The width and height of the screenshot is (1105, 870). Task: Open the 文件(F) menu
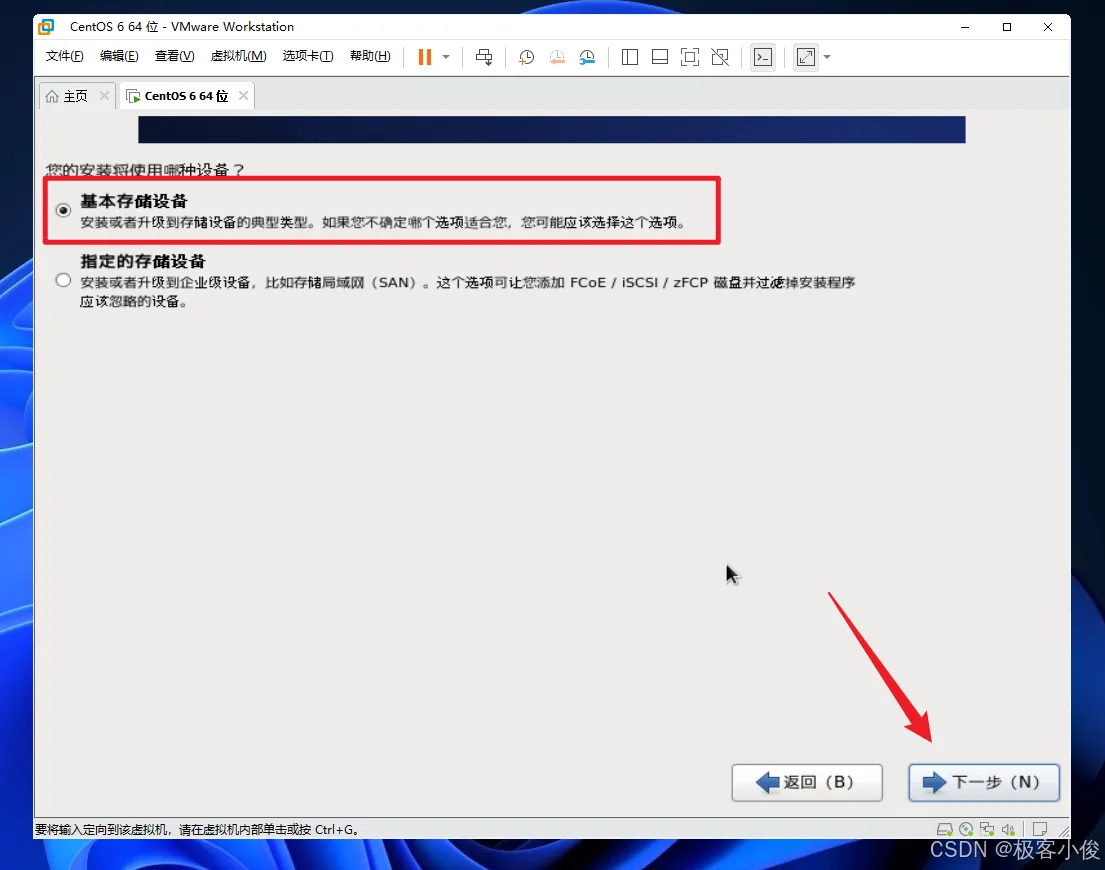click(64, 56)
